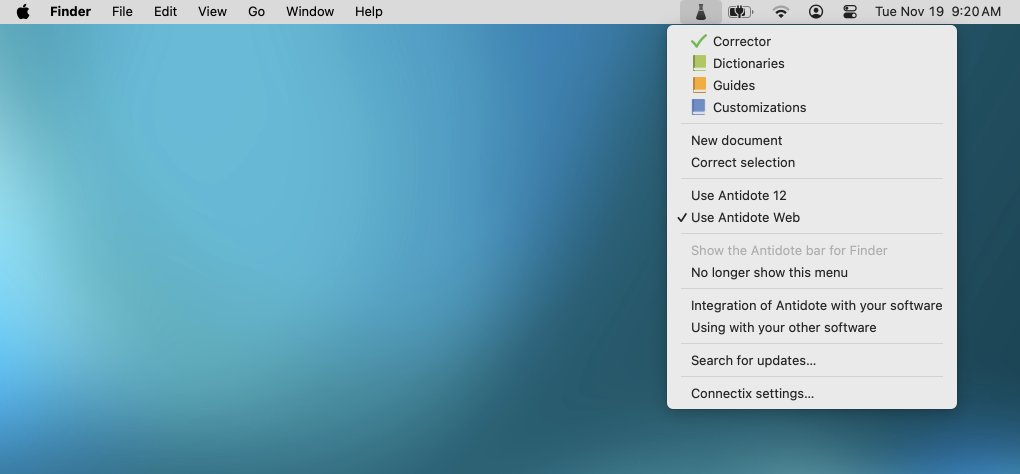Choose New document from Antidote menu
Screen dimensions: 1020x474
click(x=736, y=141)
